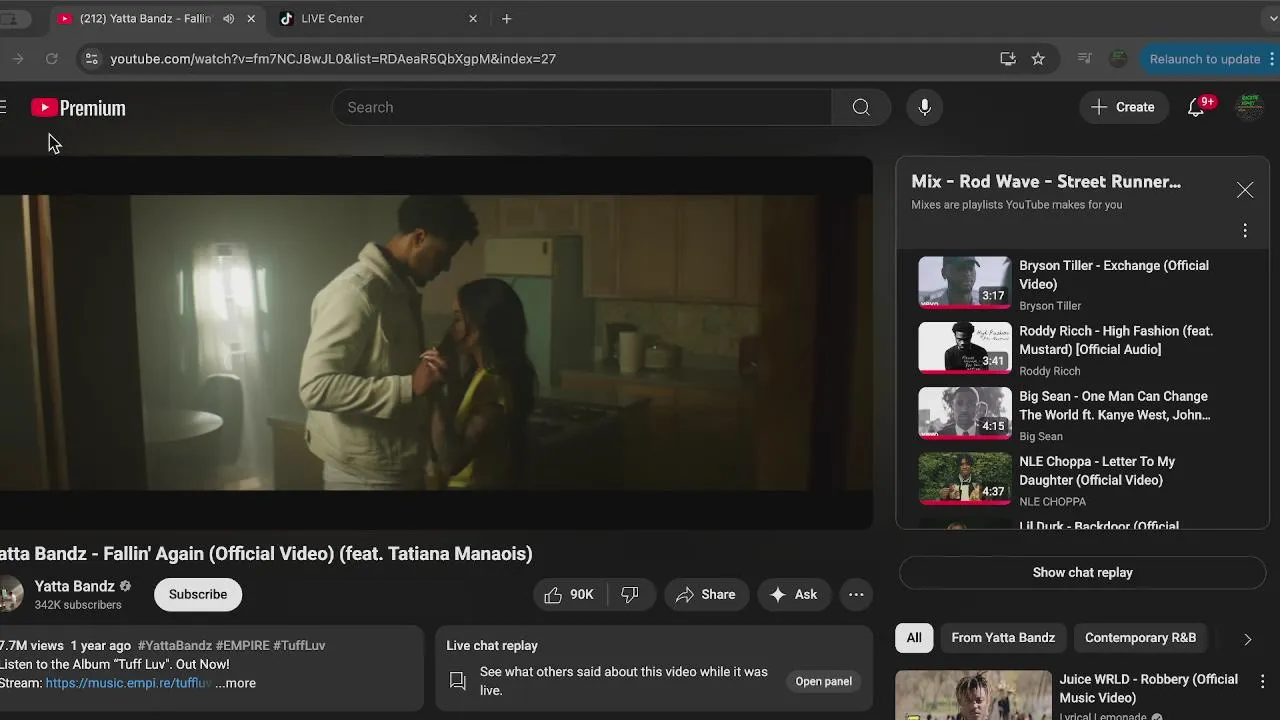Click the #TuffLuv hashtag
Viewport: 1280px width, 720px height.
(299, 646)
